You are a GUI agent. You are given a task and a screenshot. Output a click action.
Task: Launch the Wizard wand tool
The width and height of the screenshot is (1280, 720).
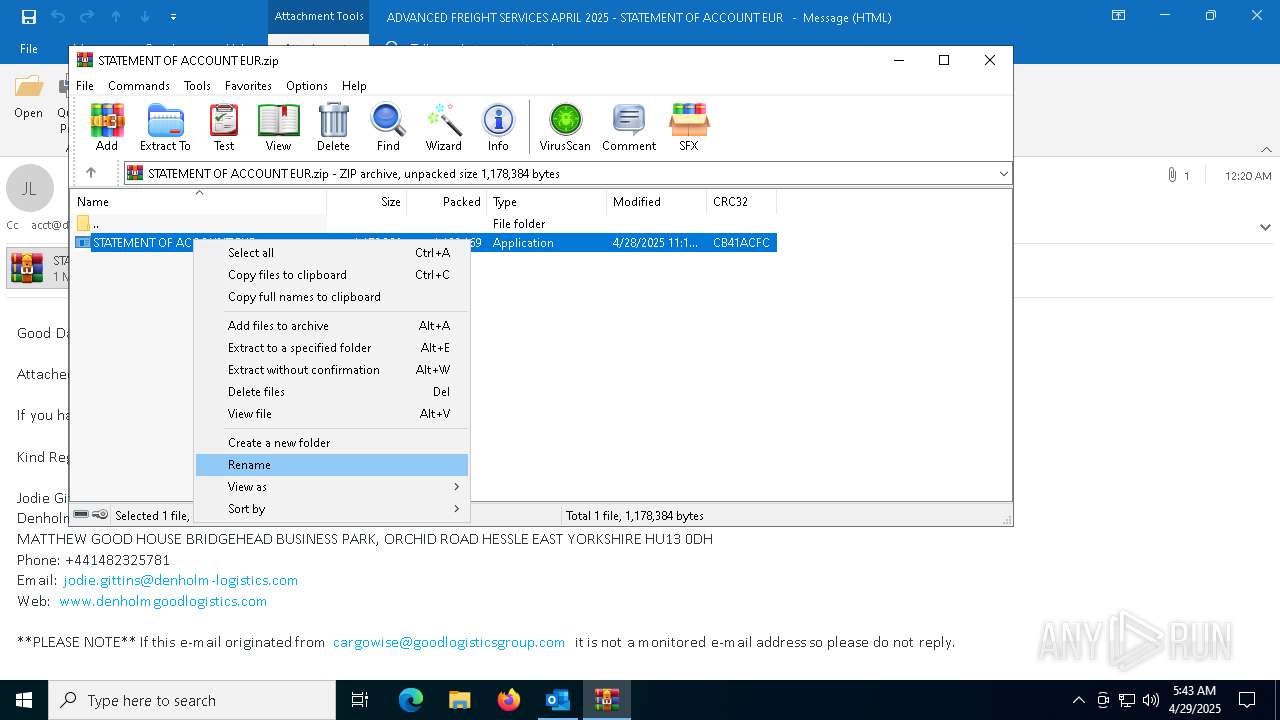[x=443, y=127]
